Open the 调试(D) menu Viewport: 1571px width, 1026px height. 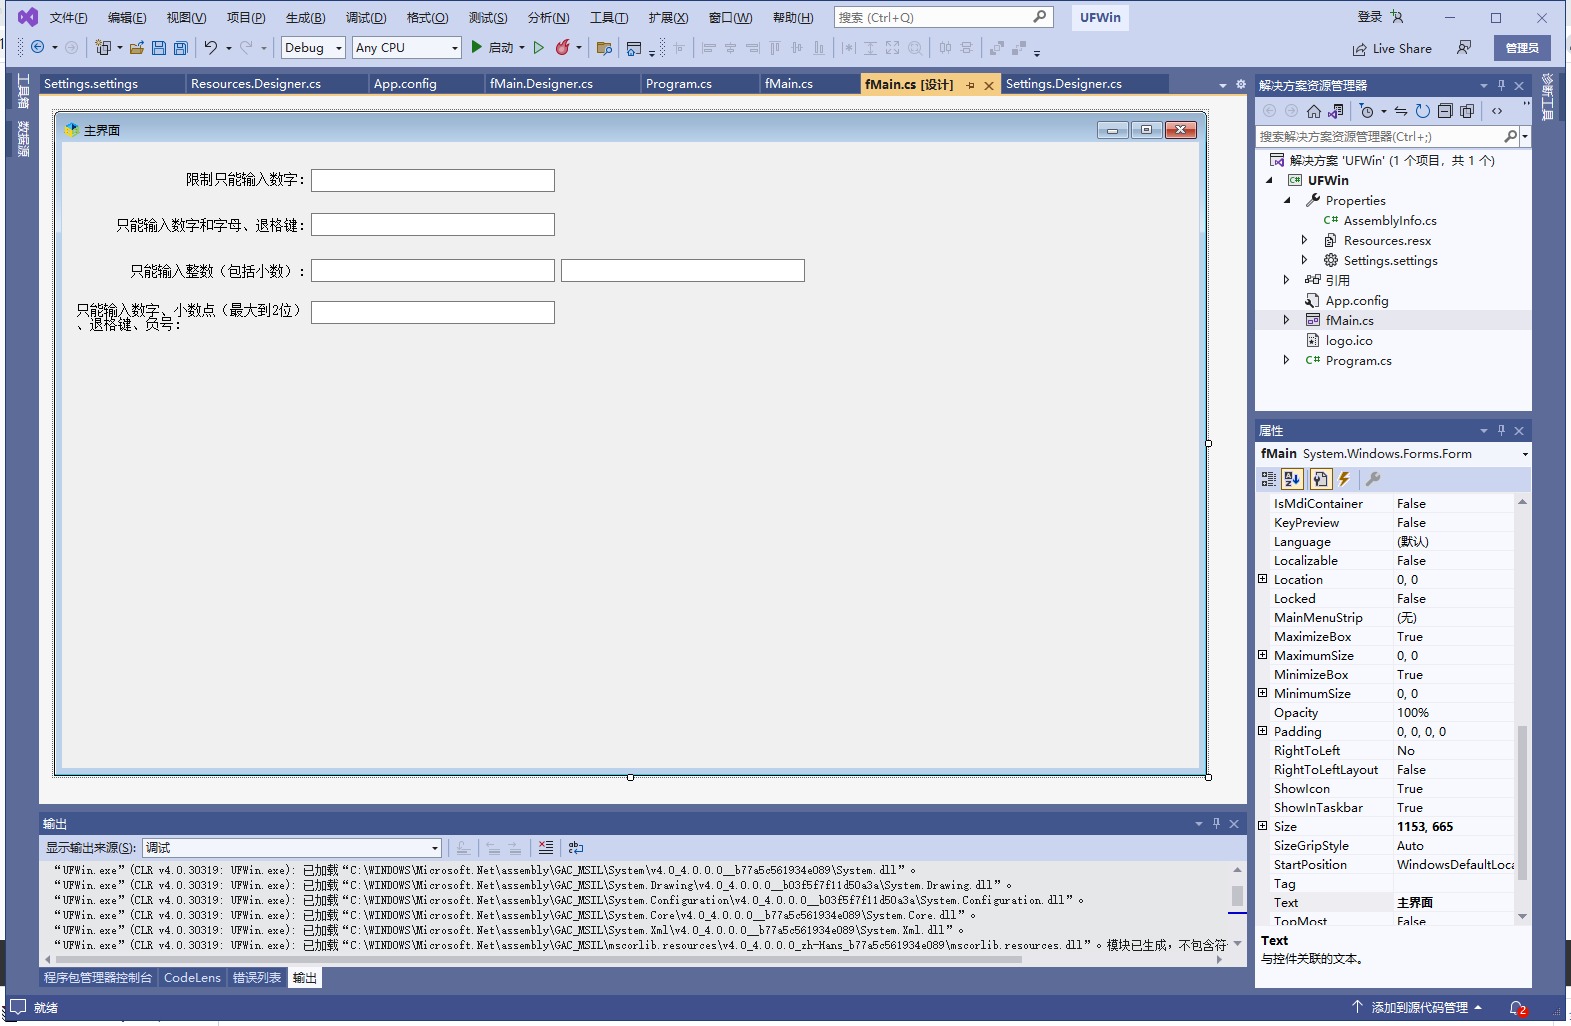click(366, 17)
